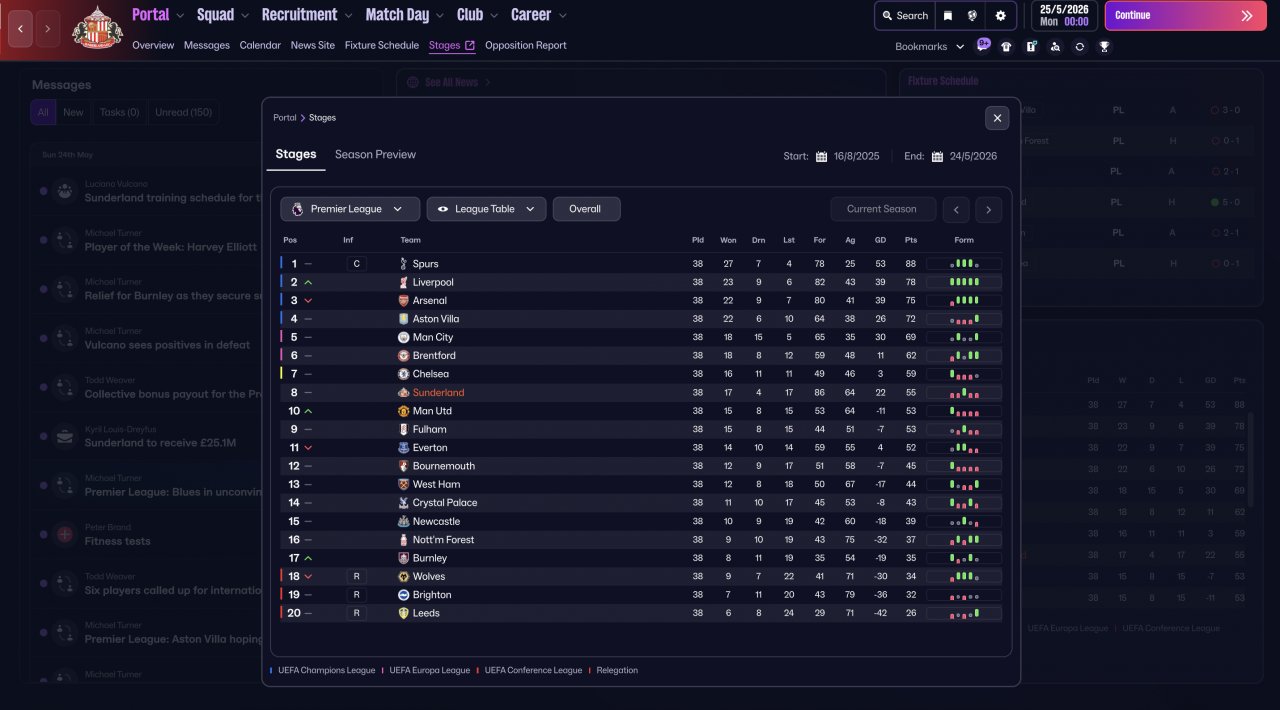The width and height of the screenshot is (1280, 710).
Task: Expand the Recruitment menu dropdown
Action: [348, 16]
